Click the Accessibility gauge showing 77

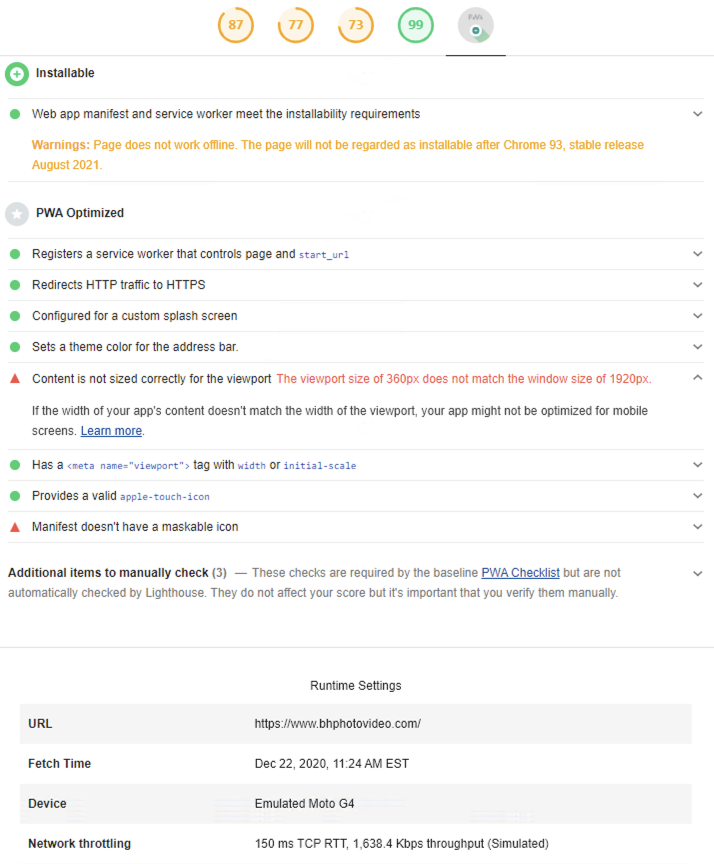(295, 25)
